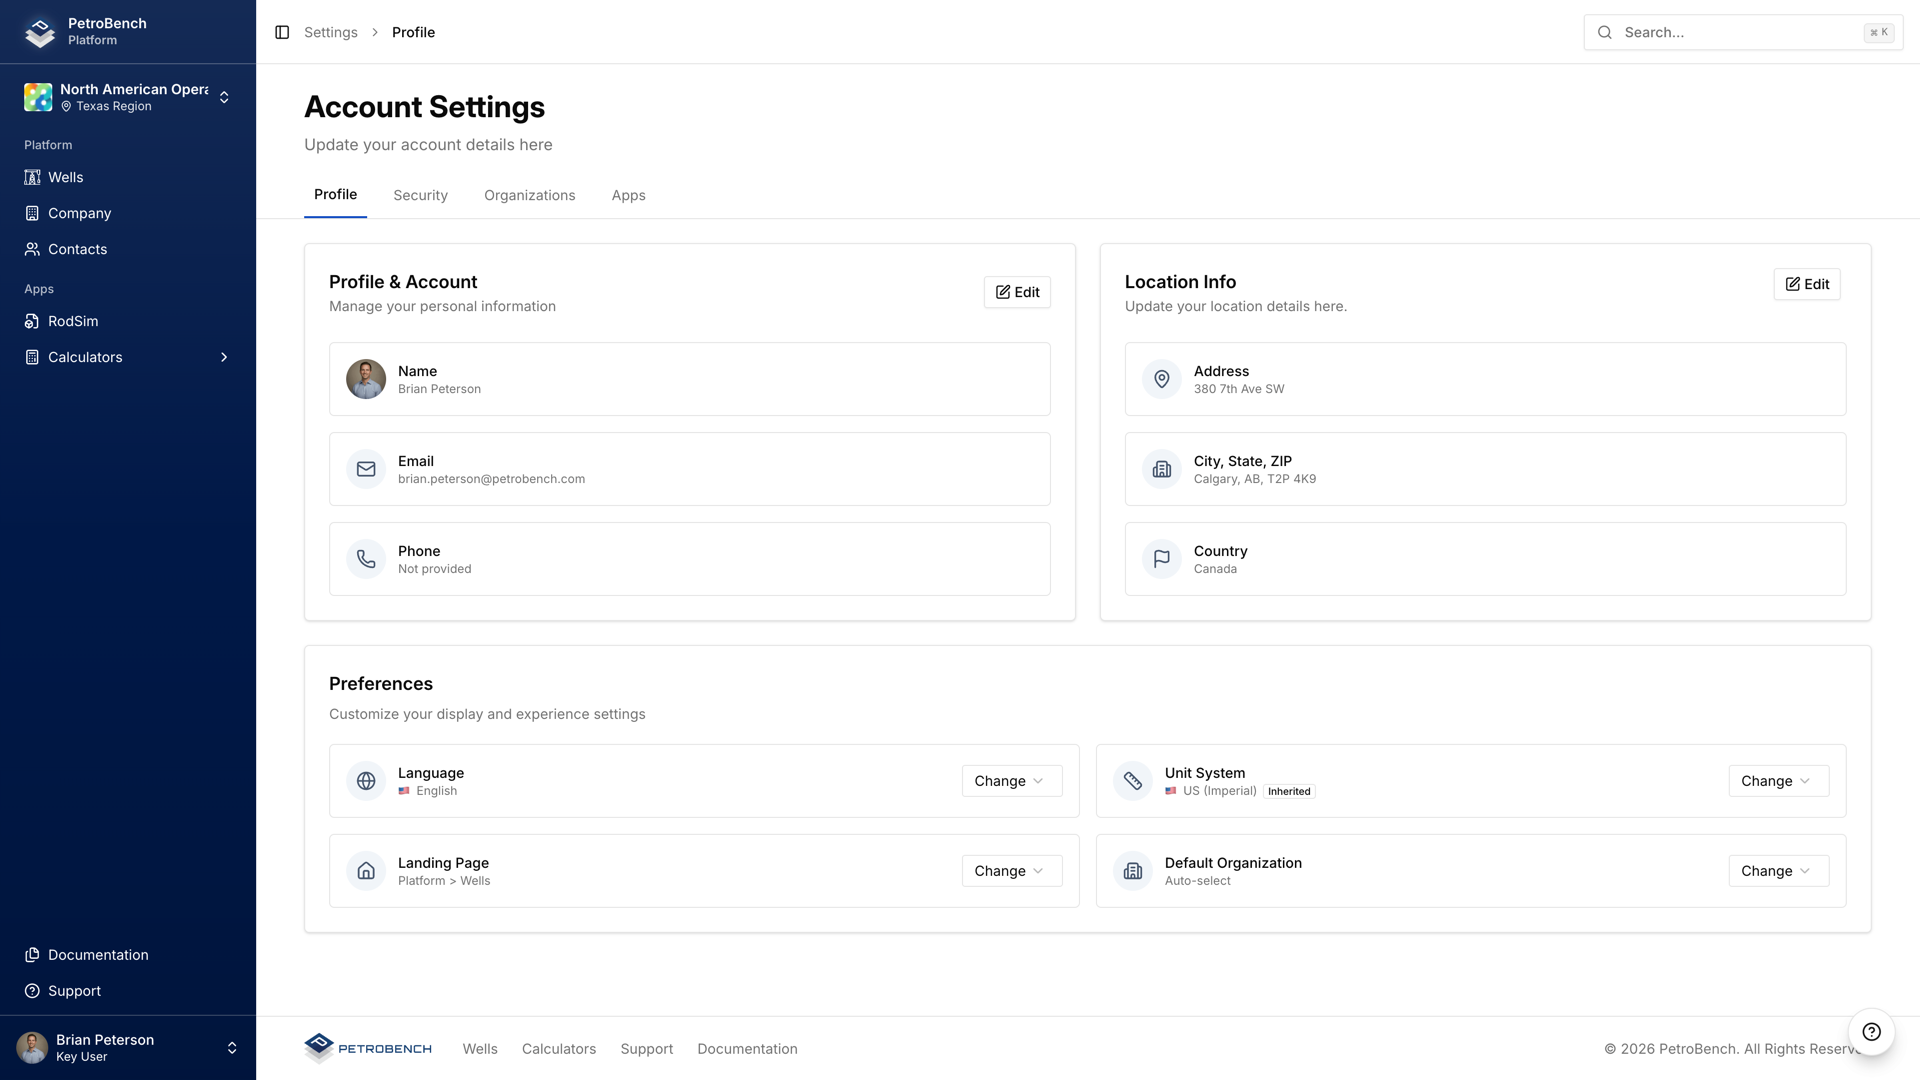Screen dimensions: 1920x1080
Task: Toggle the sidebar collapse control
Action: point(281,32)
